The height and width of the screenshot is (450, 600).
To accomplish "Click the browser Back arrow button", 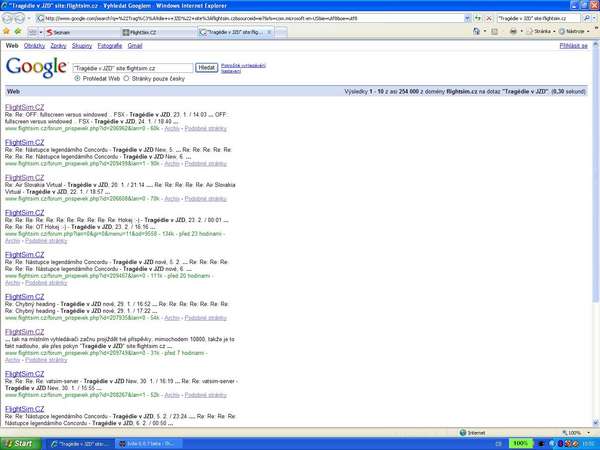I will (8, 18).
